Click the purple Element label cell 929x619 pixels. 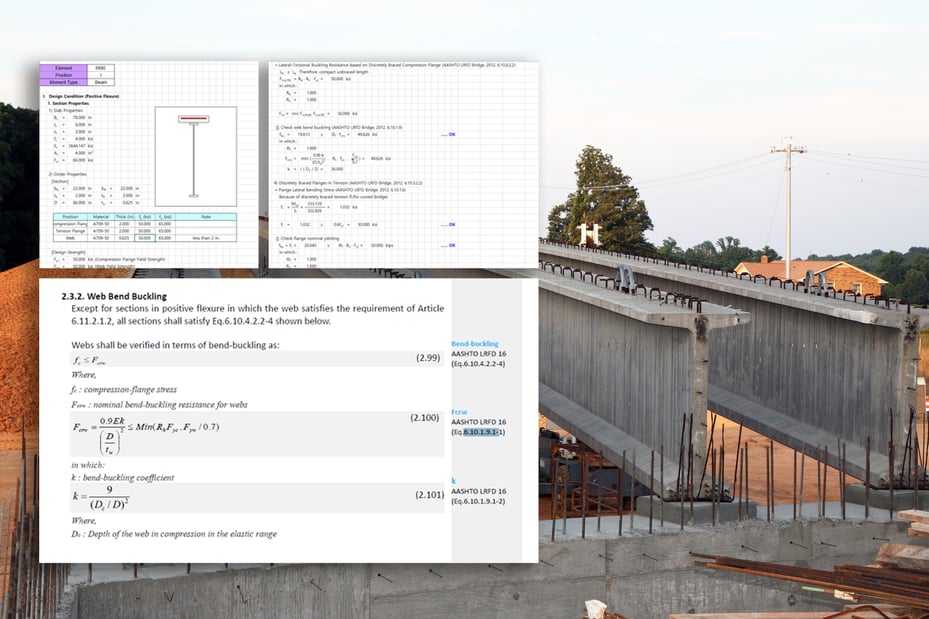pos(63,68)
